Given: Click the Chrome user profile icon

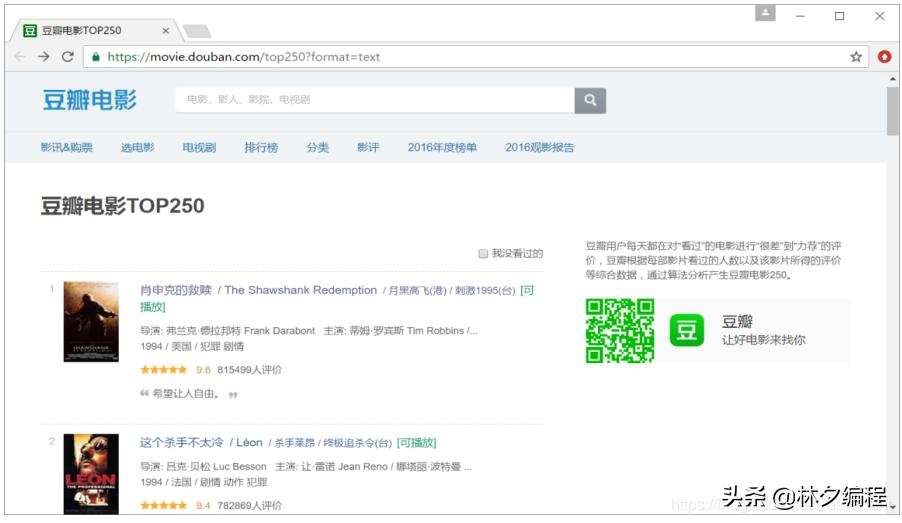Looking at the screenshot, I should point(765,13).
